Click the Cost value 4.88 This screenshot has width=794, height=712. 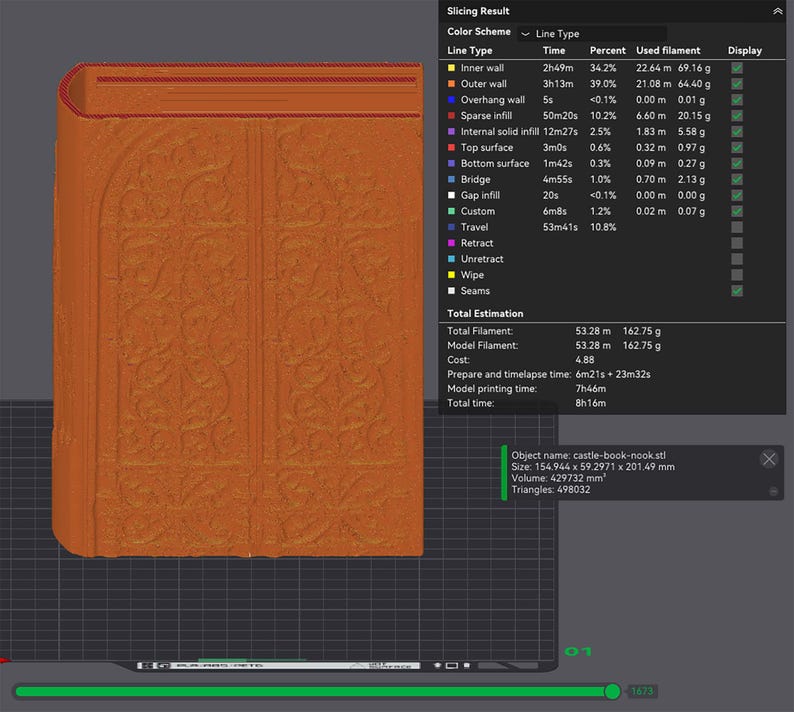584,360
